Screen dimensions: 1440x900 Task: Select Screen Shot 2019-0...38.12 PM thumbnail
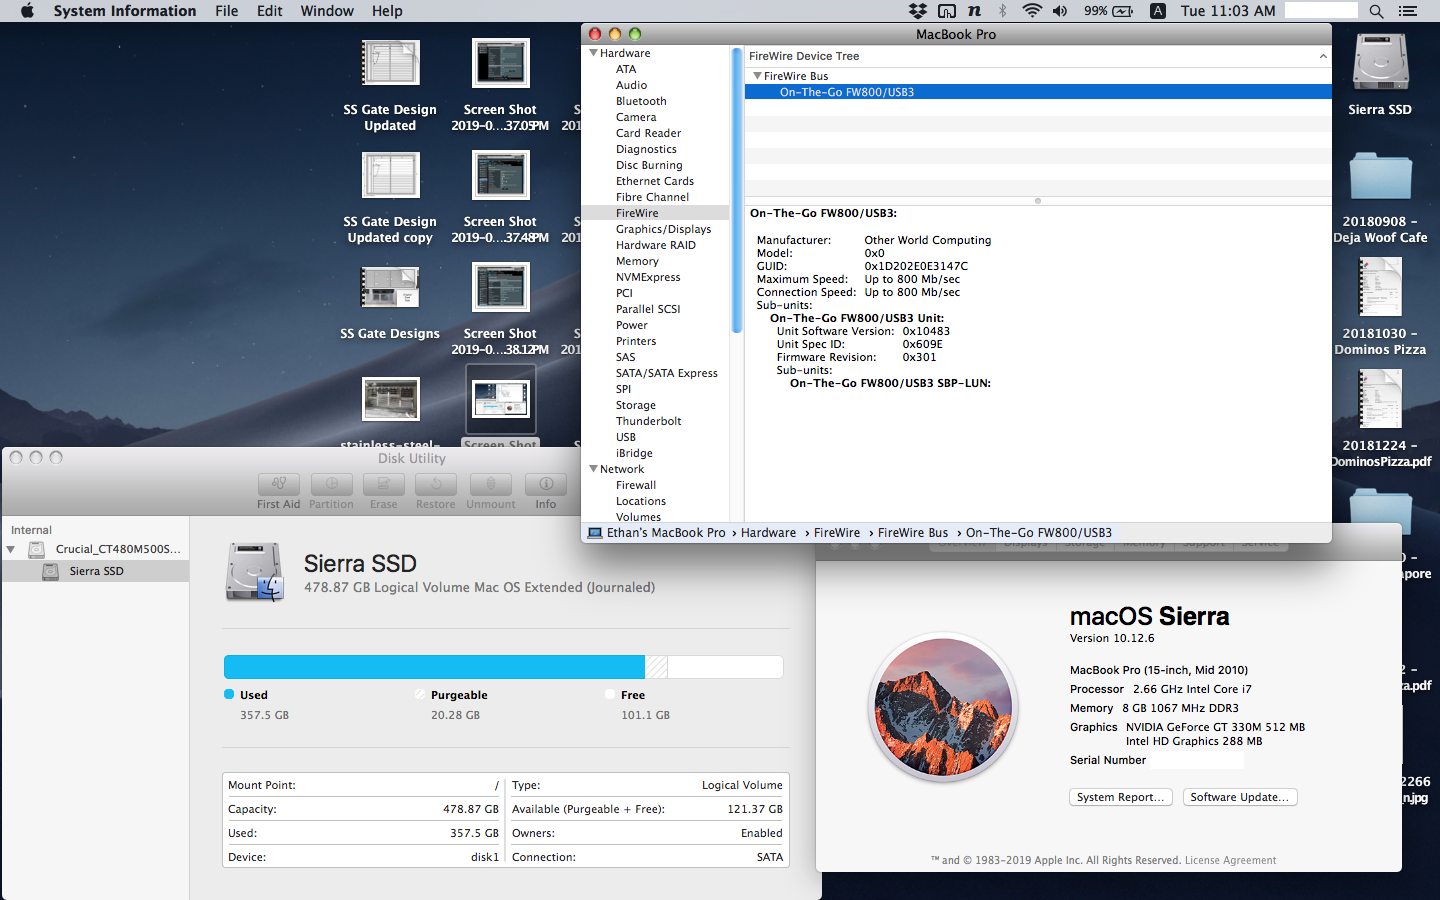coord(500,288)
